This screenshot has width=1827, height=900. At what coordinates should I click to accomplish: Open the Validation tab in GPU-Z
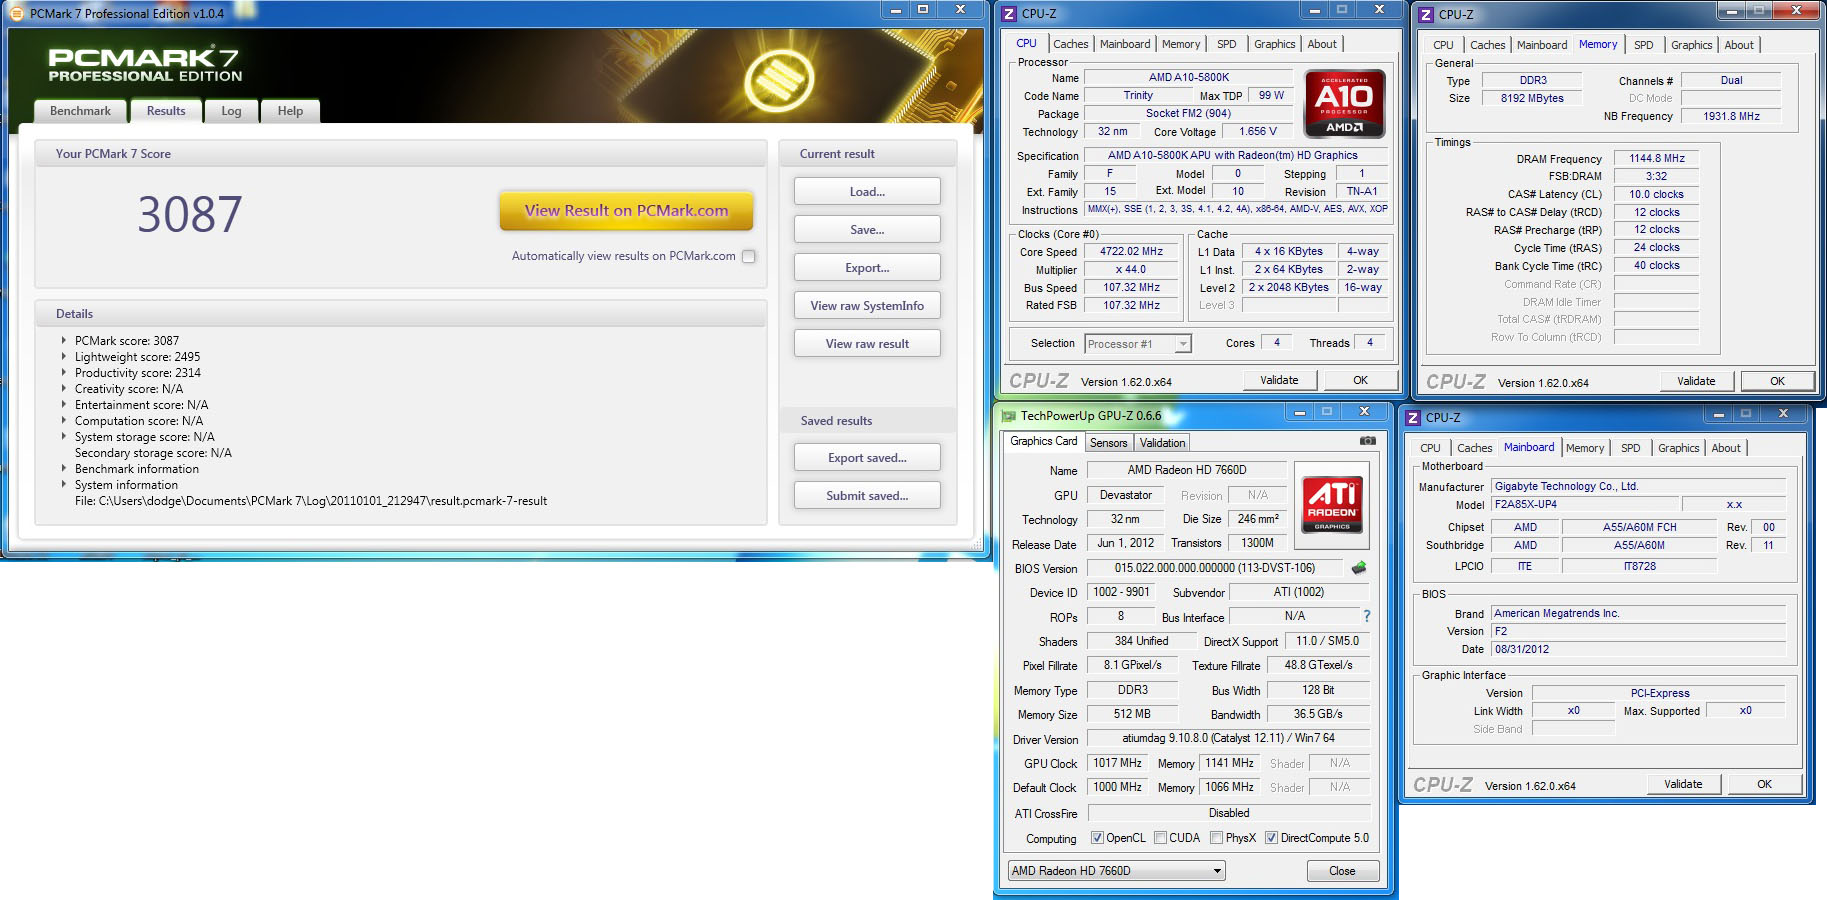1162,443
